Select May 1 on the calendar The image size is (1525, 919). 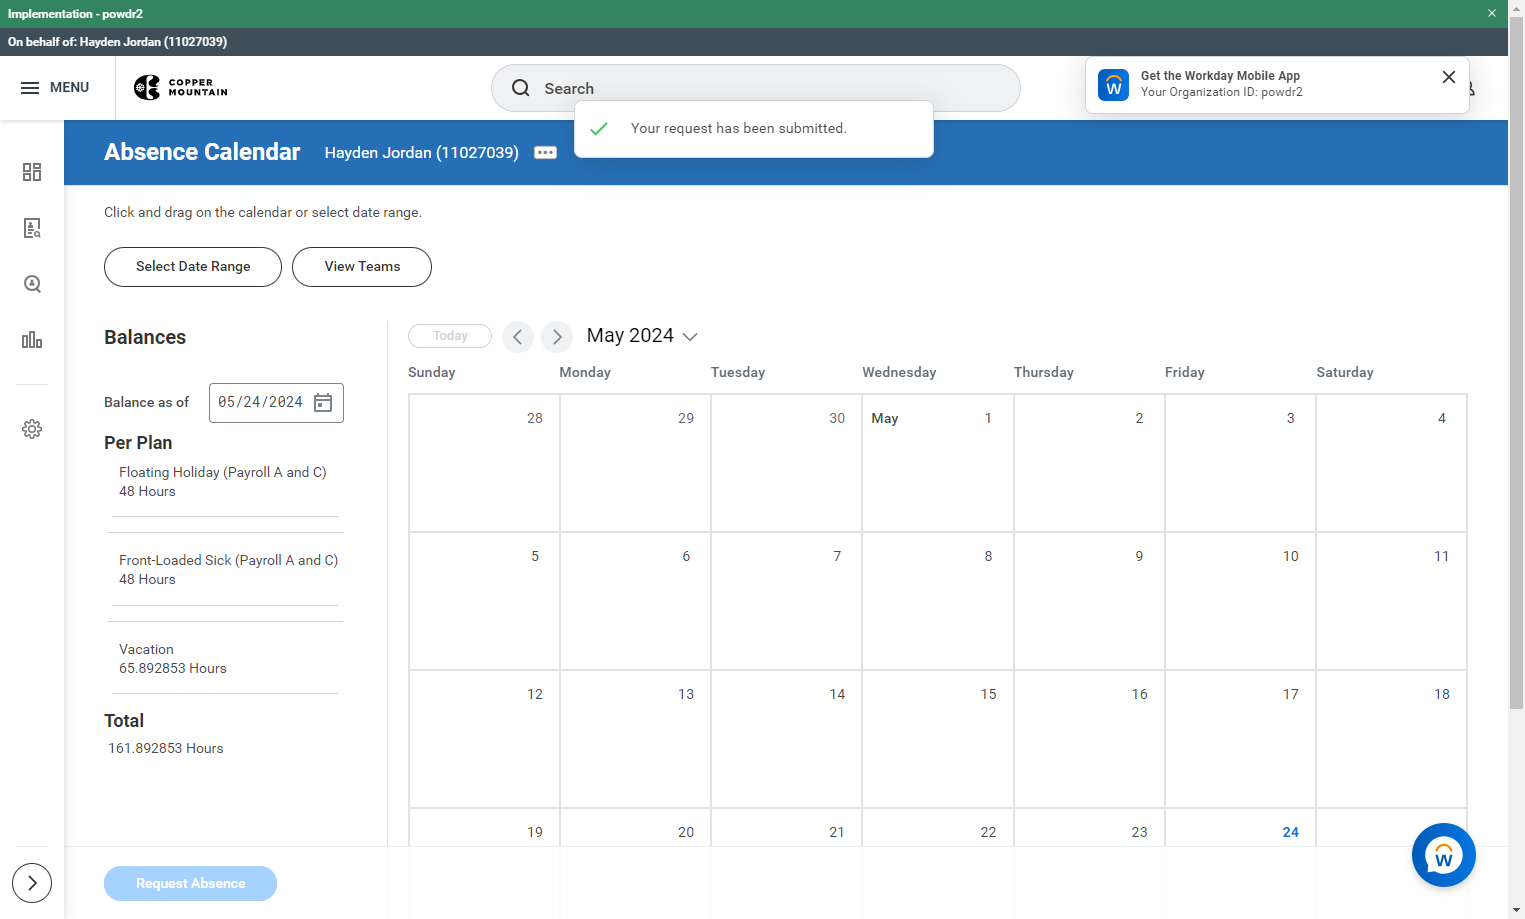click(938, 463)
